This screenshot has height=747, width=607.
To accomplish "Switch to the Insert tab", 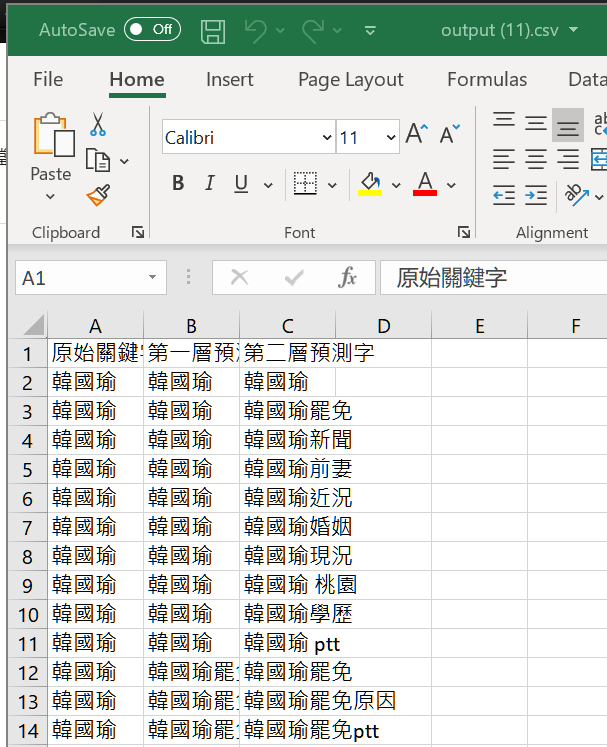I will tap(230, 80).
